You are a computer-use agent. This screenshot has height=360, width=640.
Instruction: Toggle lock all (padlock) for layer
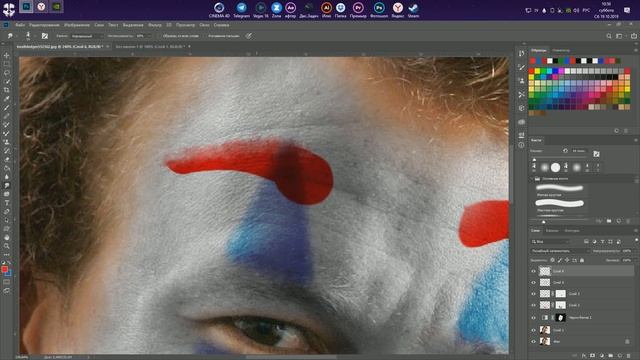pyautogui.click(x=582, y=260)
